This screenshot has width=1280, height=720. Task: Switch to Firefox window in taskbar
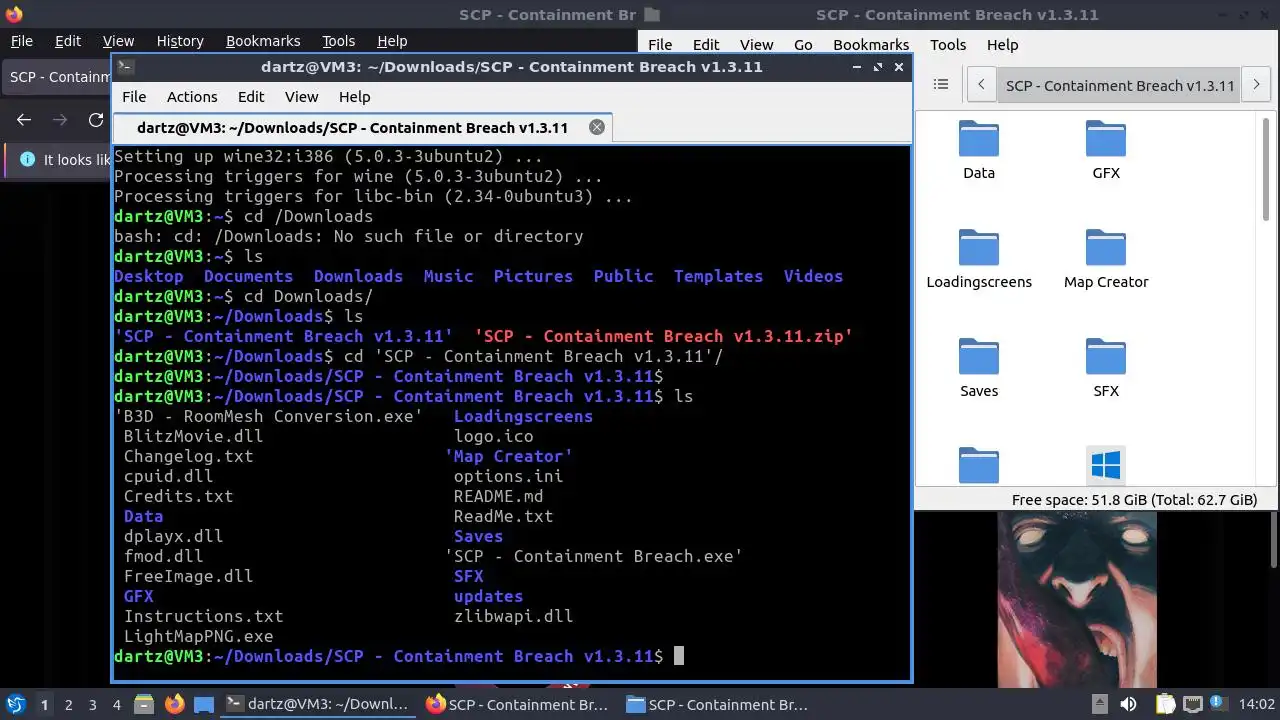[517, 704]
